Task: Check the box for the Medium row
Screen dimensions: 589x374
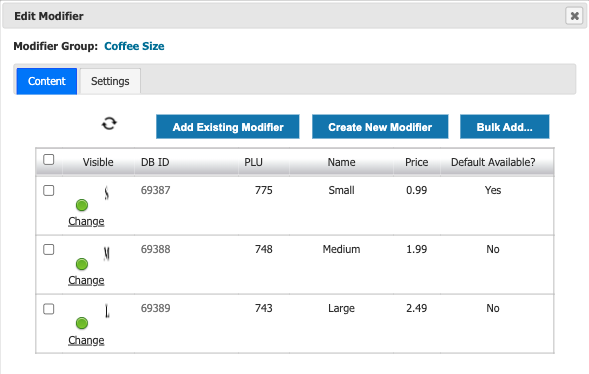Action: (x=48, y=249)
